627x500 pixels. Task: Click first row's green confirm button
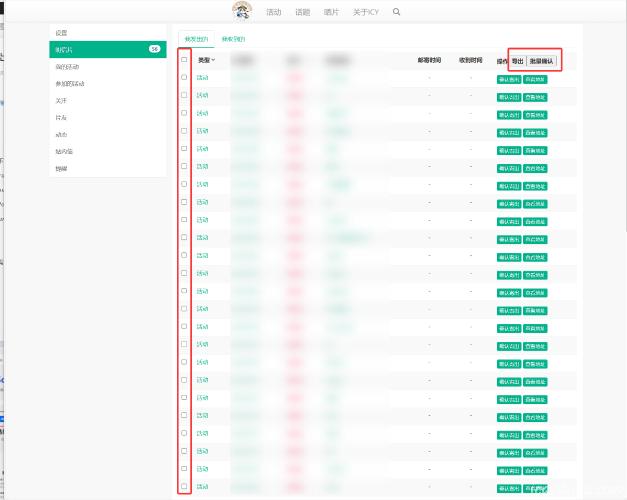508,78
